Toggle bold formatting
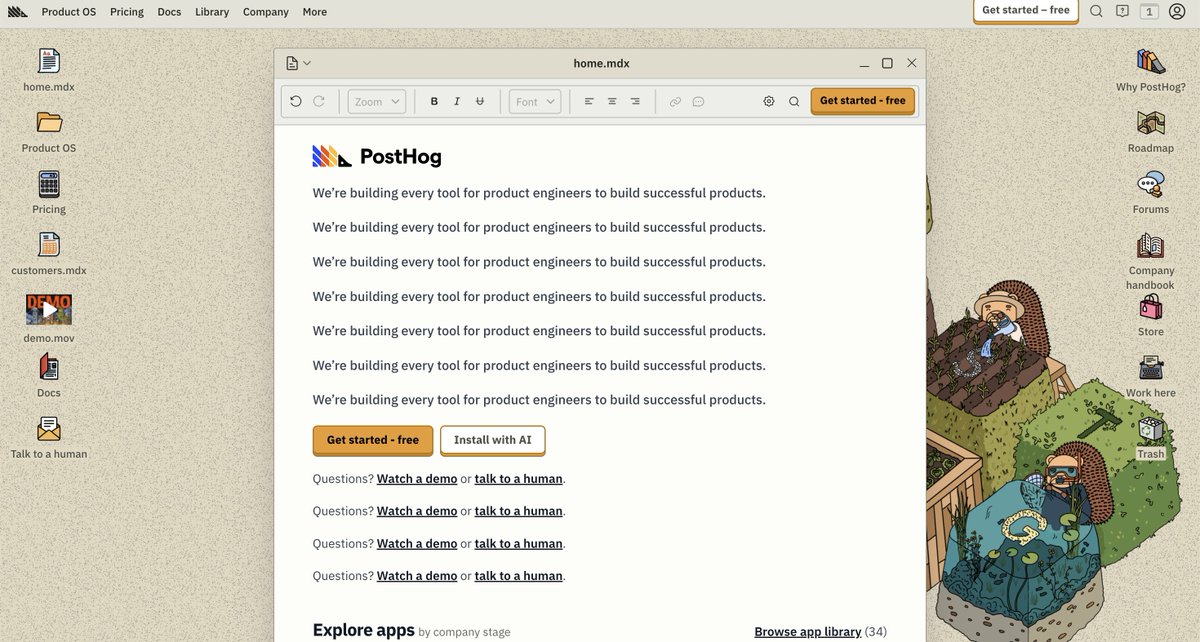The width and height of the screenshot is (1200, 642). [434, 101]
